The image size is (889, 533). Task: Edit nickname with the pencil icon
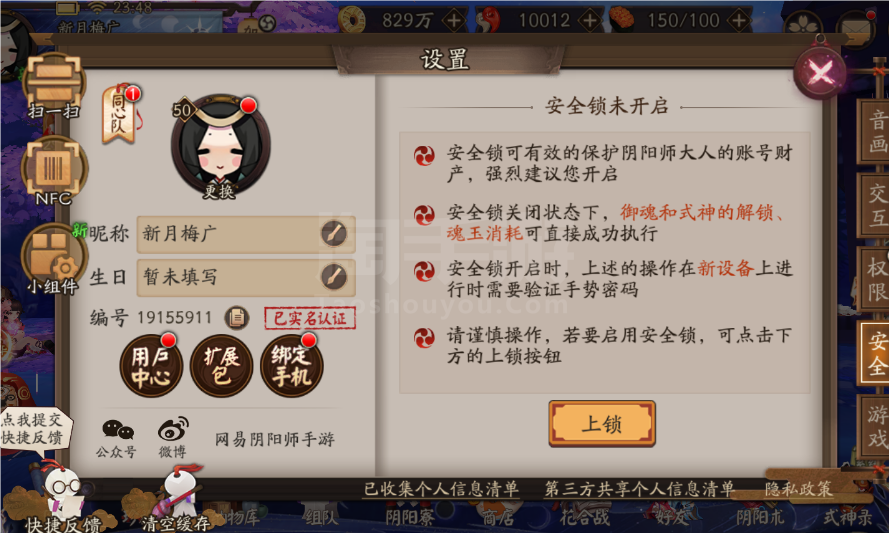pos(333,234)
